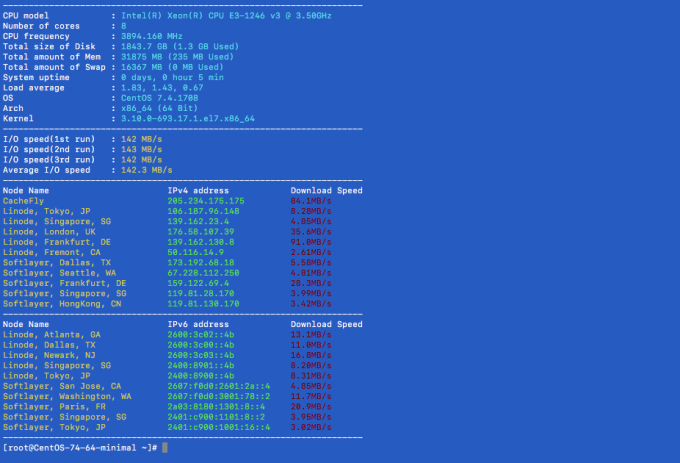Screen dimensions: 680x463
Task: Click the Softlayer Dallas IPv4 address
Action: 201,262
